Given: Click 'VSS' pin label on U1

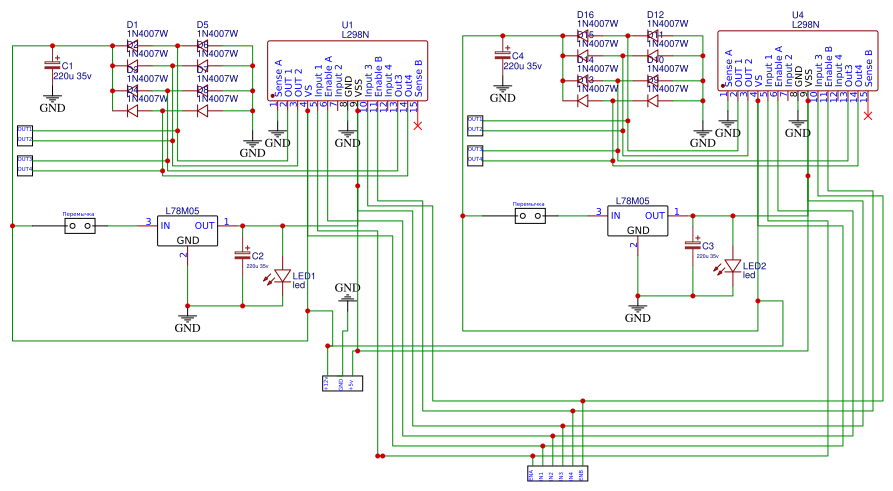Looking at the screenshot, I should click(x=358, y=88).
